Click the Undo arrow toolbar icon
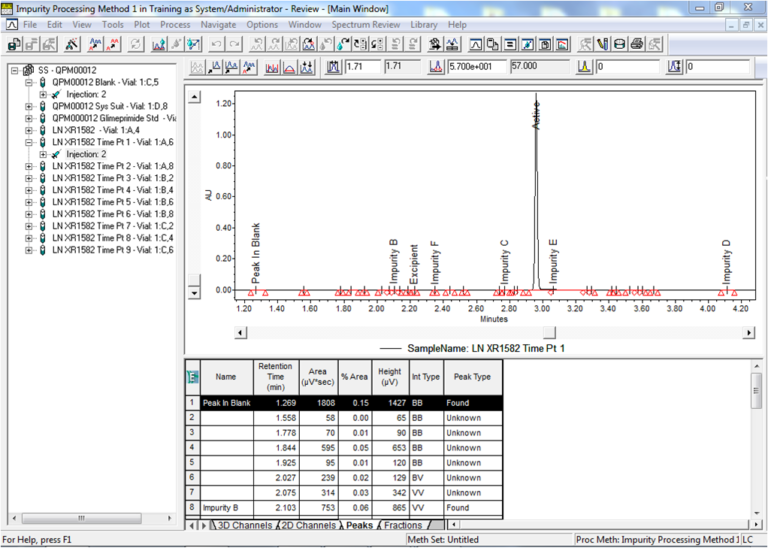 pyautogui.click(x=216, y=45)
